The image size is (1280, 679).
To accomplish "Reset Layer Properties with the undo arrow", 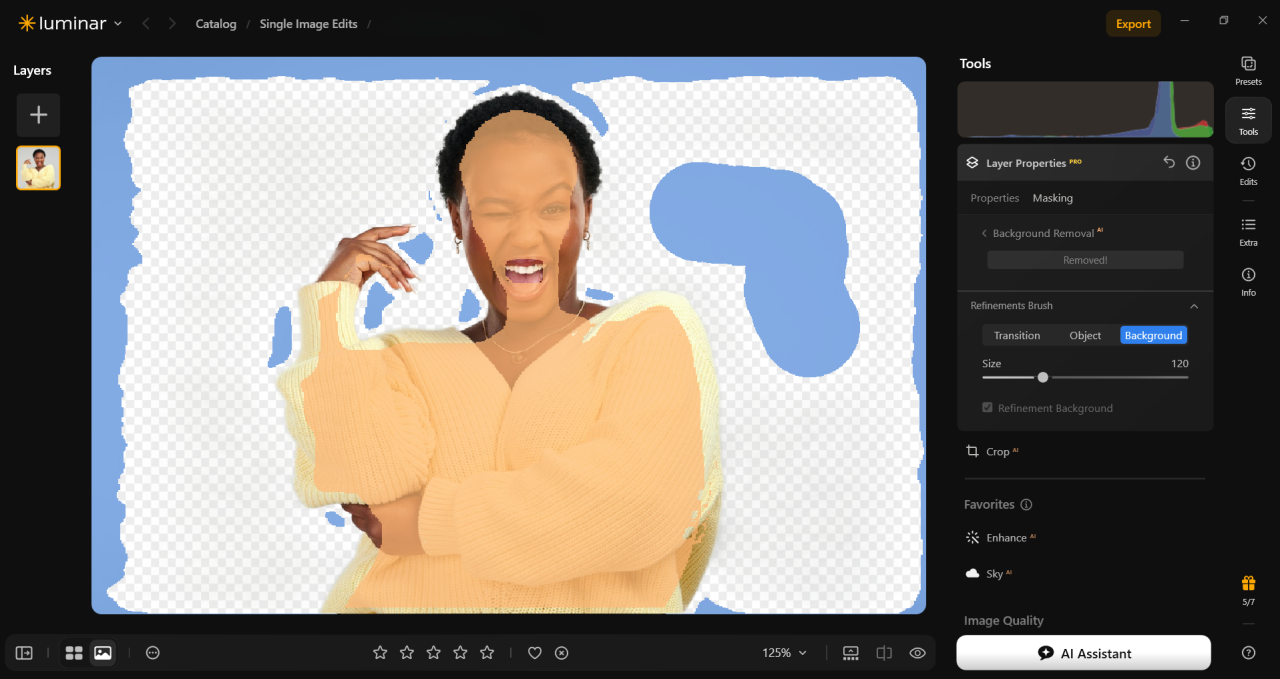I will point(1169,162).
